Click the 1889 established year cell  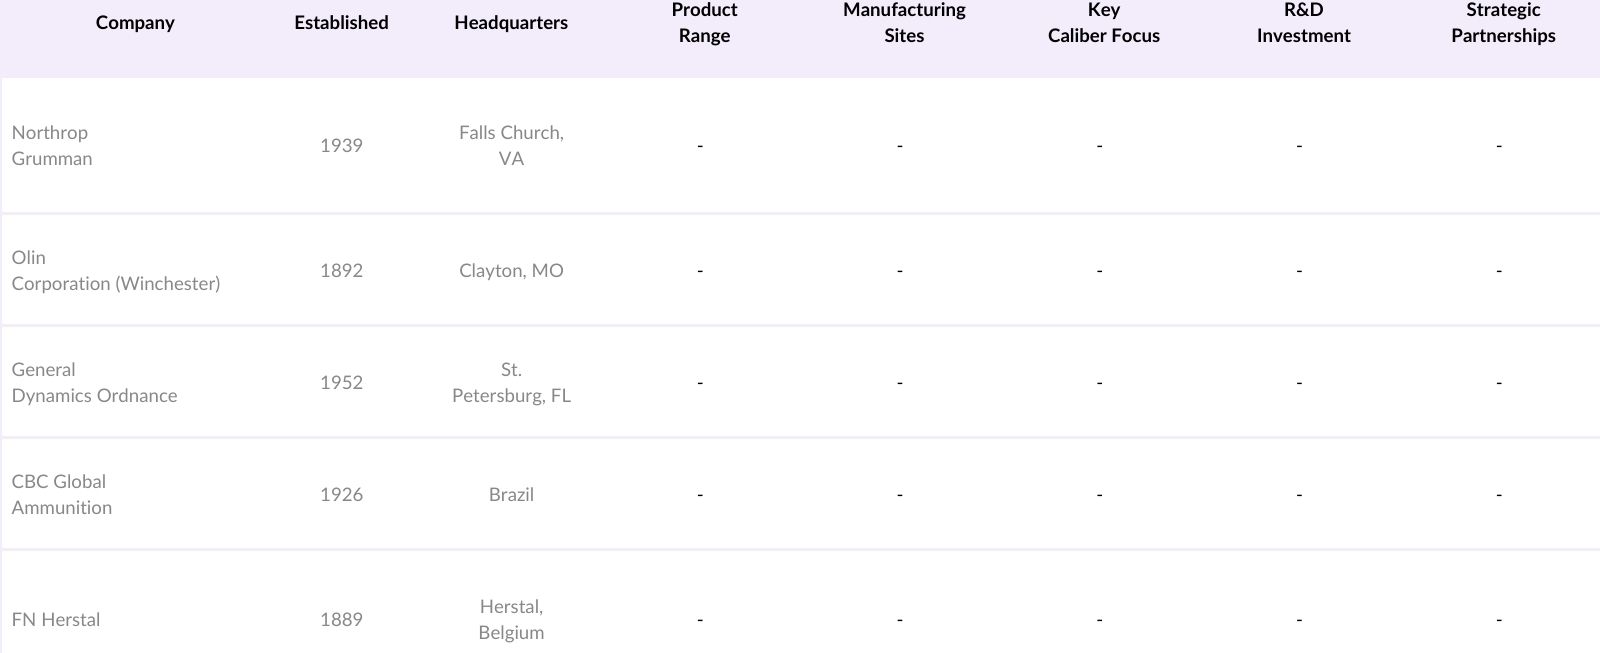click(x=341, y=620)
